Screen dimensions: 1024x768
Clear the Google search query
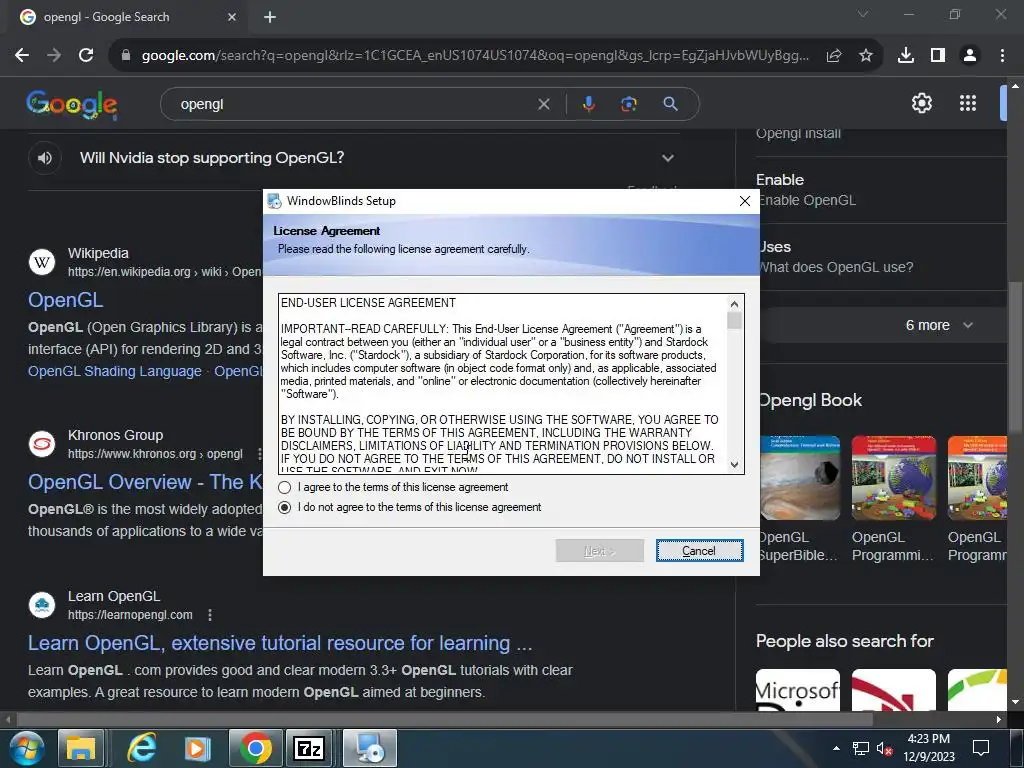click(x=543, y=104)
